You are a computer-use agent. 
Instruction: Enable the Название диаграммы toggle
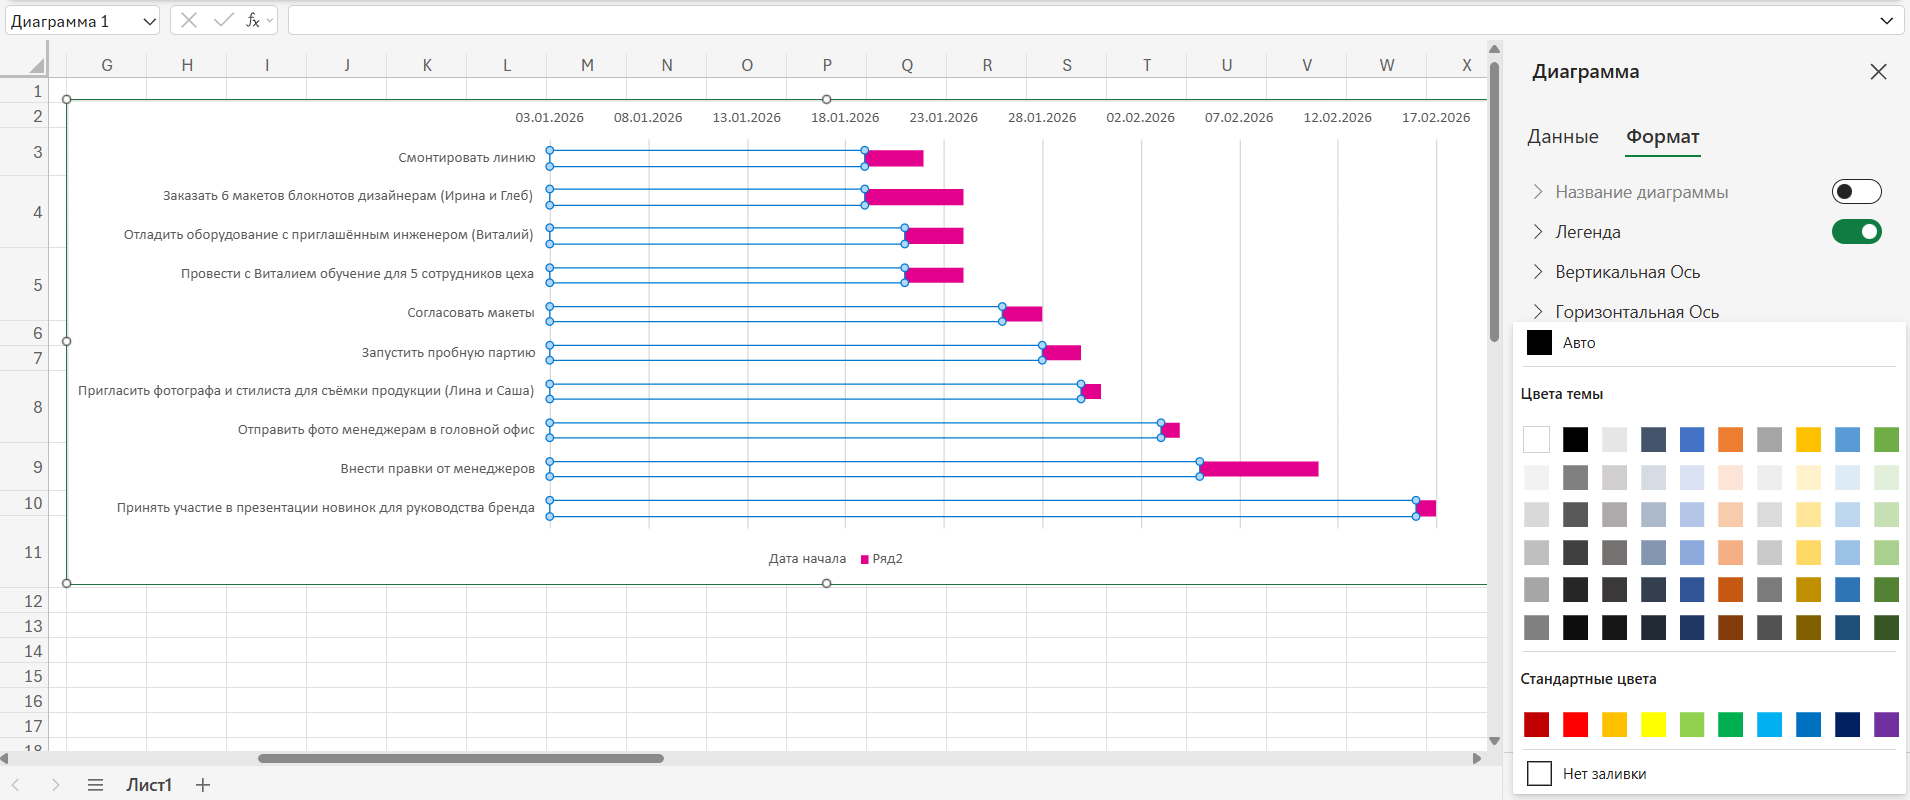[1856, 192]
